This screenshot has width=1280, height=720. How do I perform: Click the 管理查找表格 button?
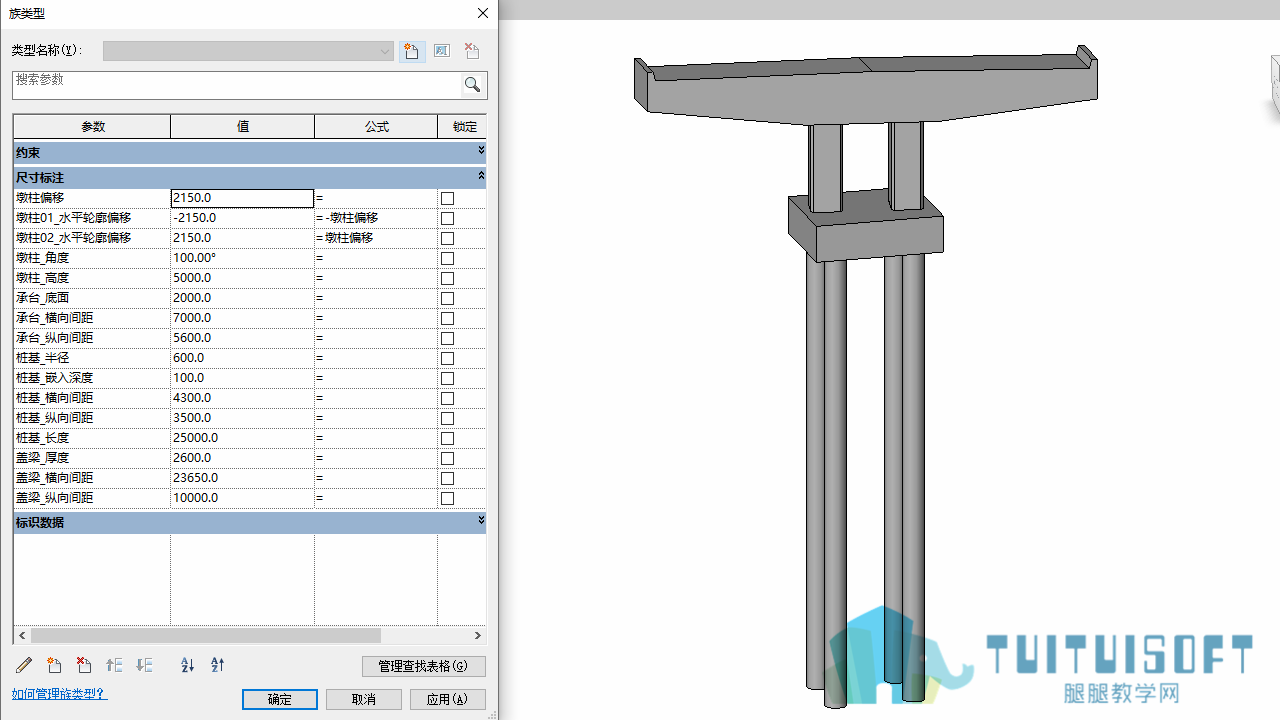click(424, 666)
